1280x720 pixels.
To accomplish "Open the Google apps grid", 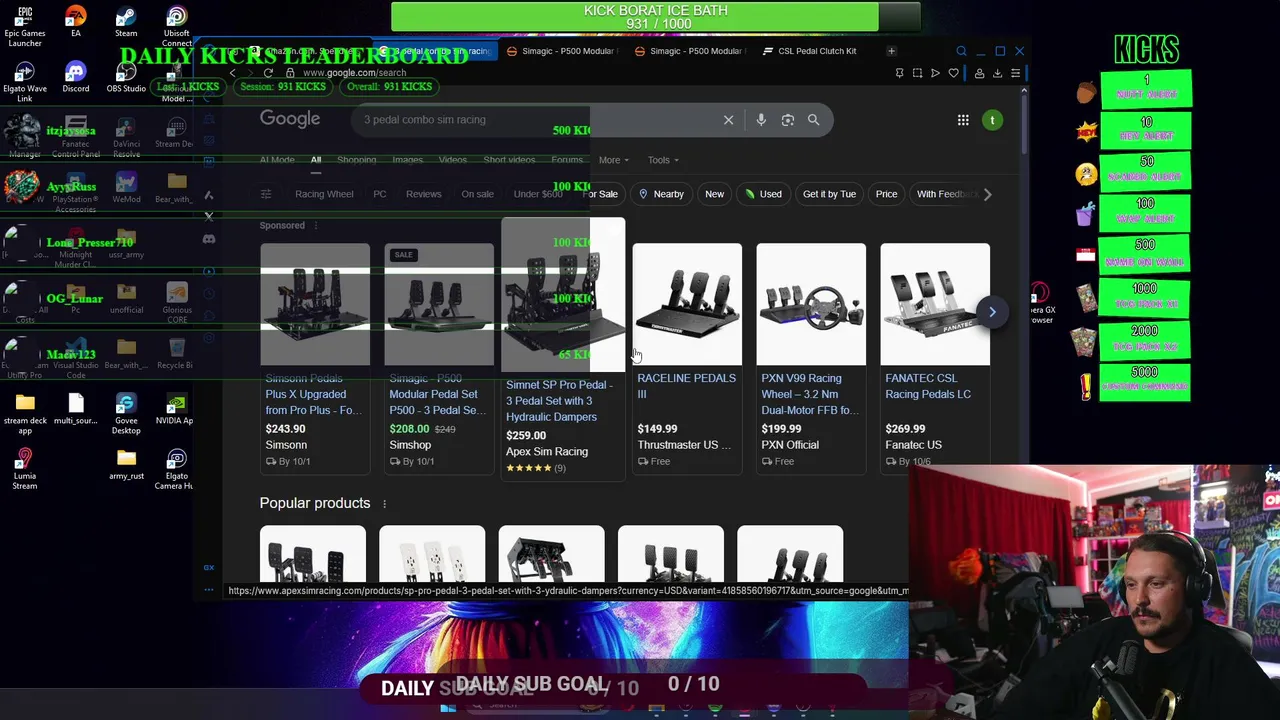I will coord(963,120).
